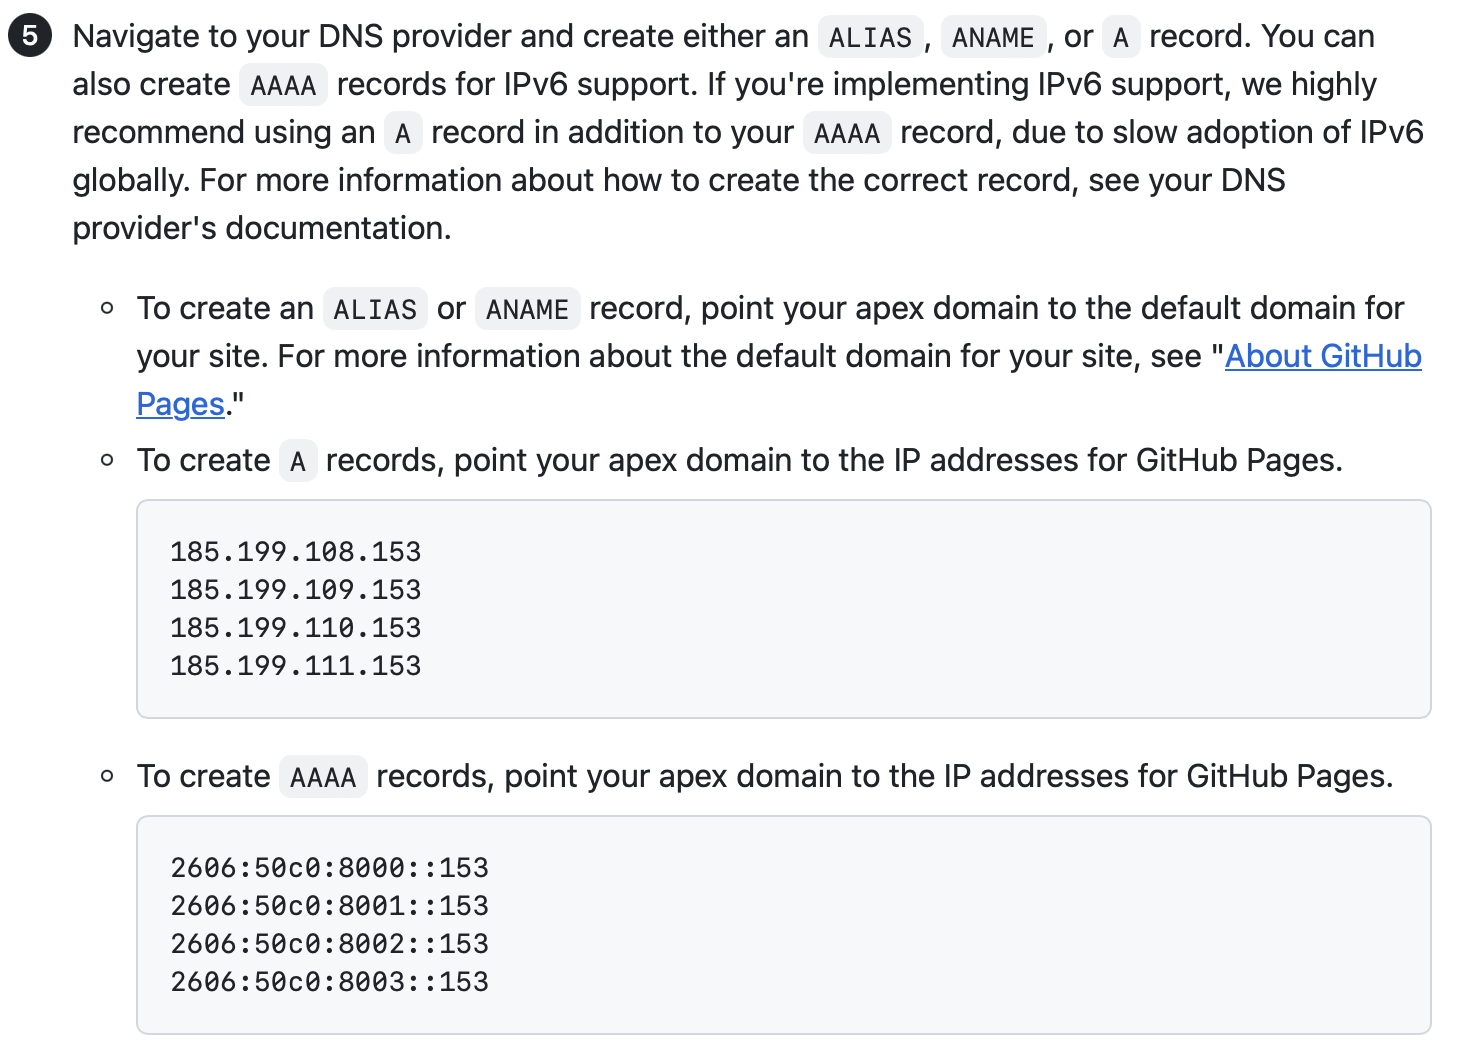The width and height of the screenshot is (1470, 1050).
Task: Click the 185.199.110.153 address line
Action: (x=295, y=628)
